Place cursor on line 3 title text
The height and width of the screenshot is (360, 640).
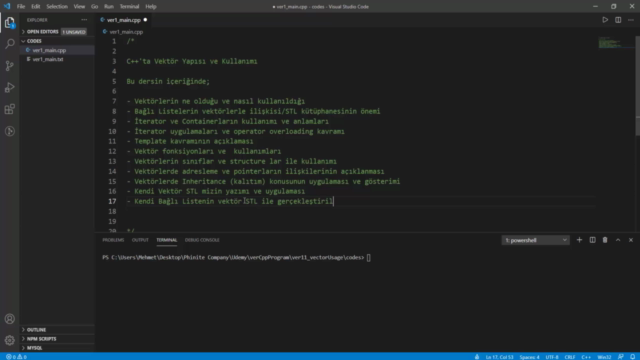pos(192,61)
